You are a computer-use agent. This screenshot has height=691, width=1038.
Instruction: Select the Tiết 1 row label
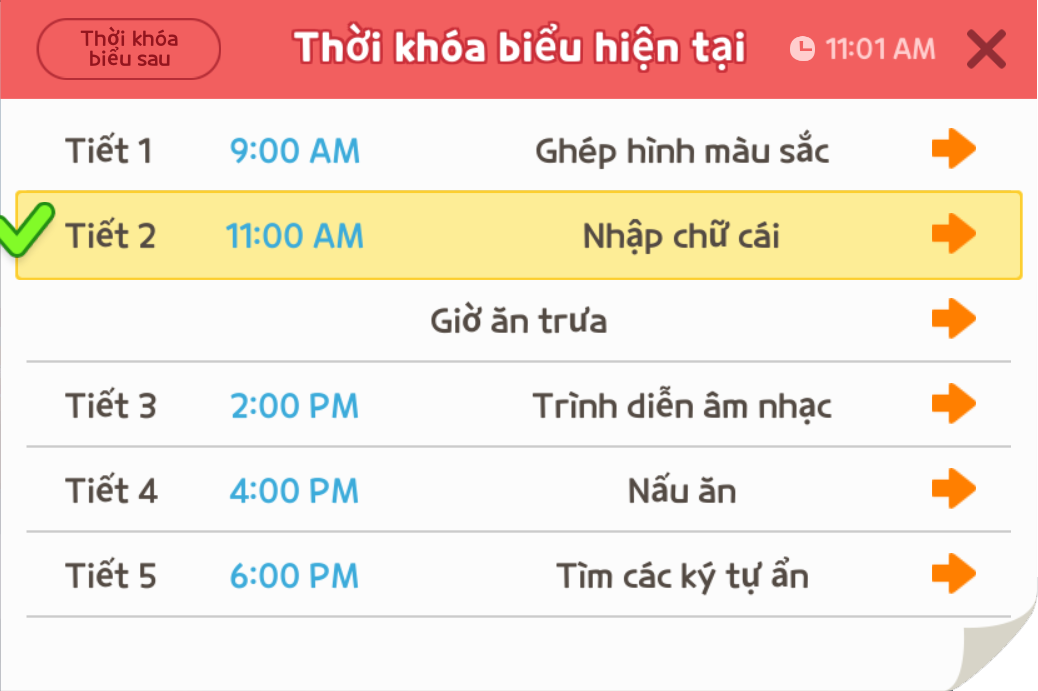point(109,151)
